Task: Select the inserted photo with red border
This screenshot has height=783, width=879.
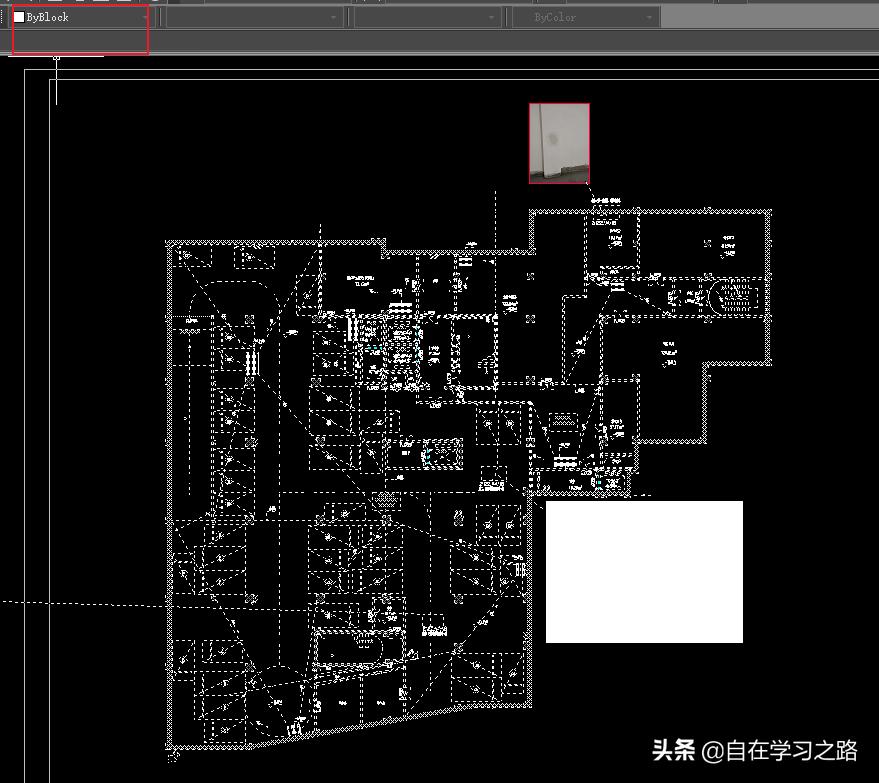Action: (x=559, y=143)
